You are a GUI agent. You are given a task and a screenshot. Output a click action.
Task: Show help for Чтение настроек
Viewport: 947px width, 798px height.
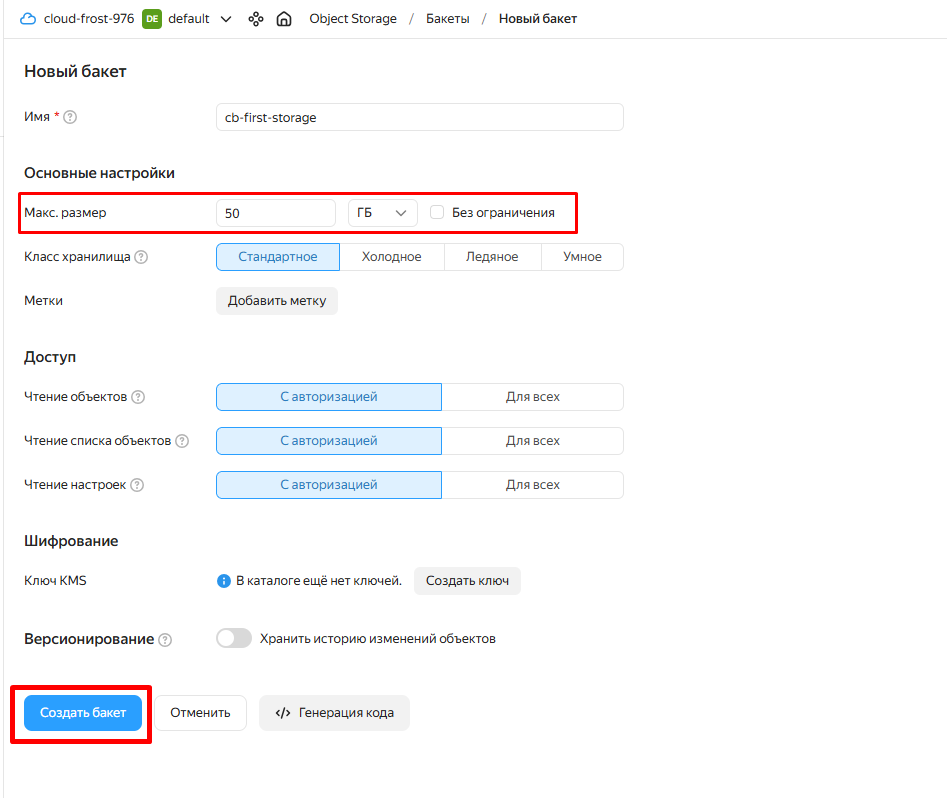[137, 485]
